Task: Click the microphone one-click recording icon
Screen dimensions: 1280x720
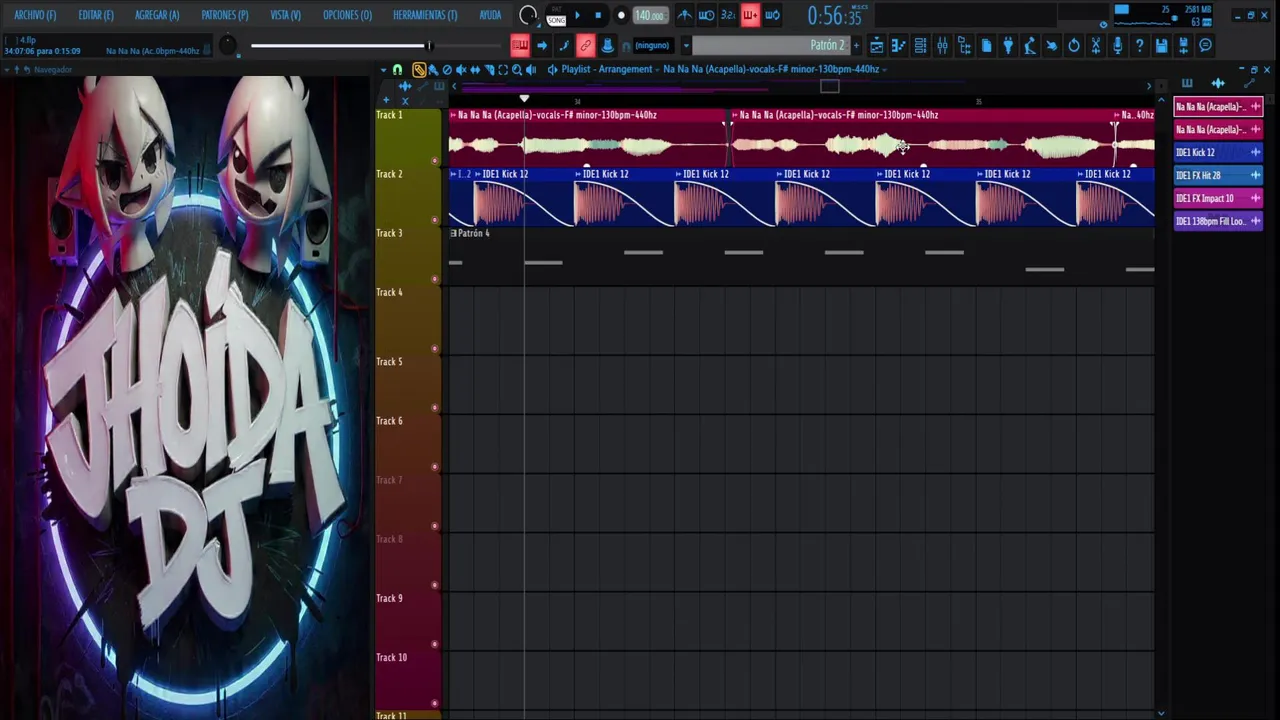Action: click(1117, 45)
